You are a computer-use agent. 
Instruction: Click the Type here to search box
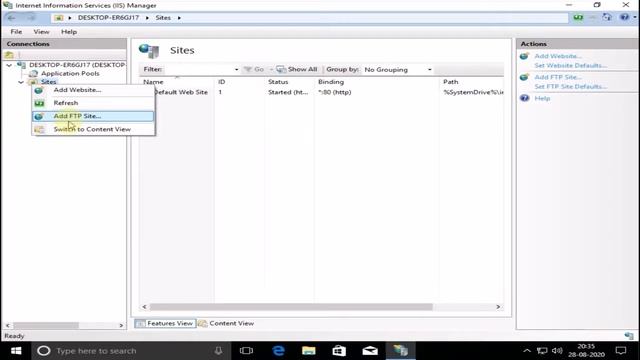click(x=131, y=351)
